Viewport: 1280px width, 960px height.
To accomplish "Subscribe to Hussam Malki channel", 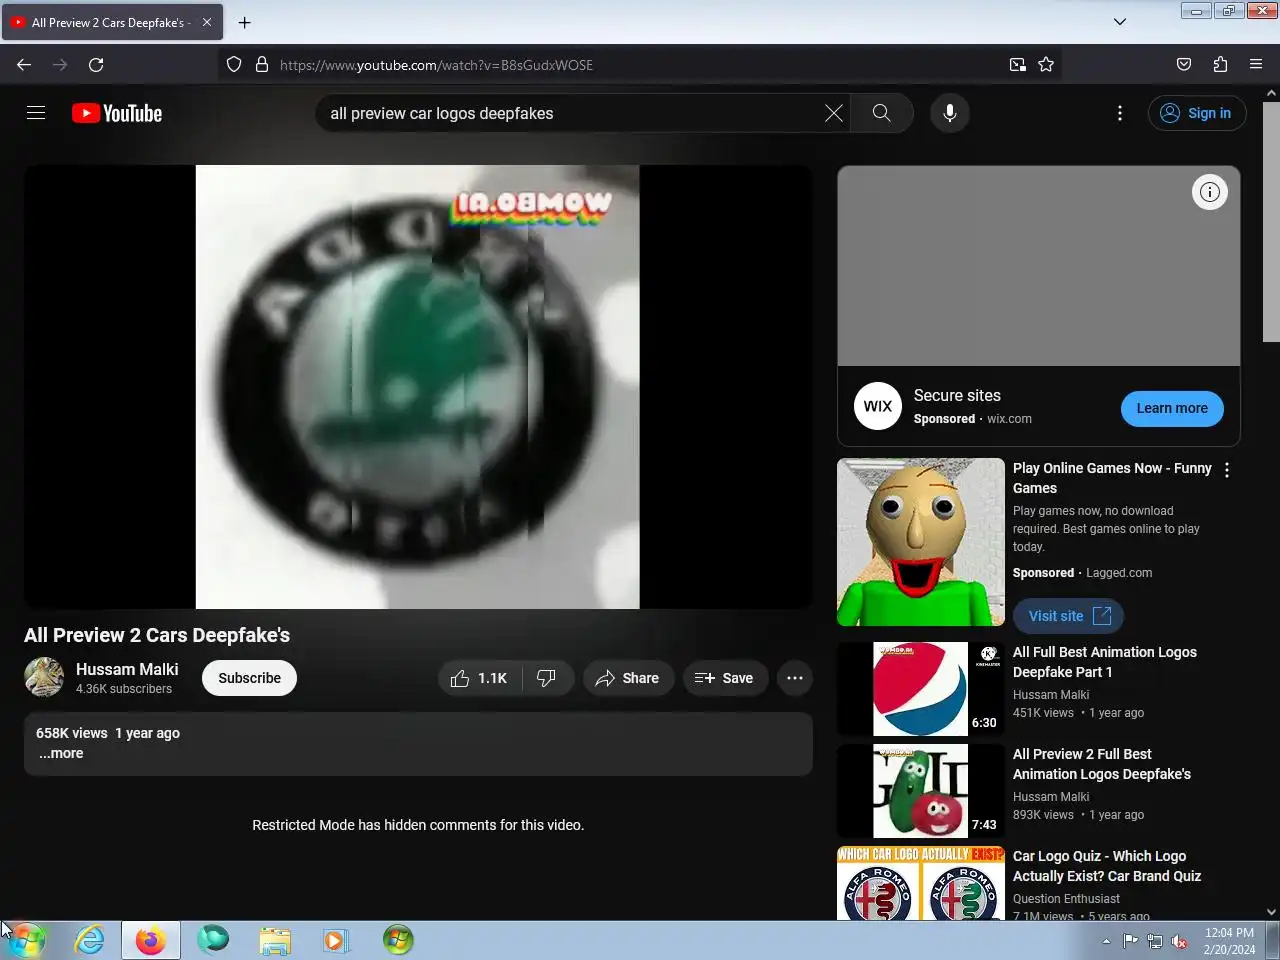I will pyautogui.click(x=250, y=678).
